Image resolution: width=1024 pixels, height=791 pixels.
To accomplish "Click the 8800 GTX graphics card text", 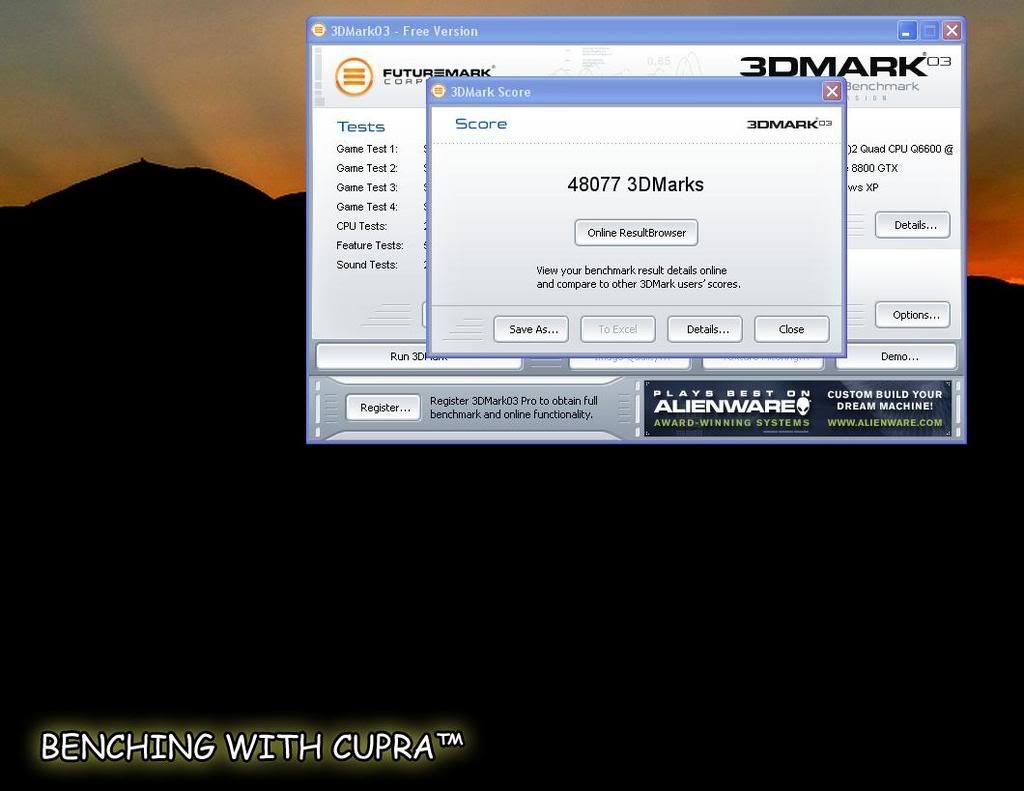I will 870,168.
